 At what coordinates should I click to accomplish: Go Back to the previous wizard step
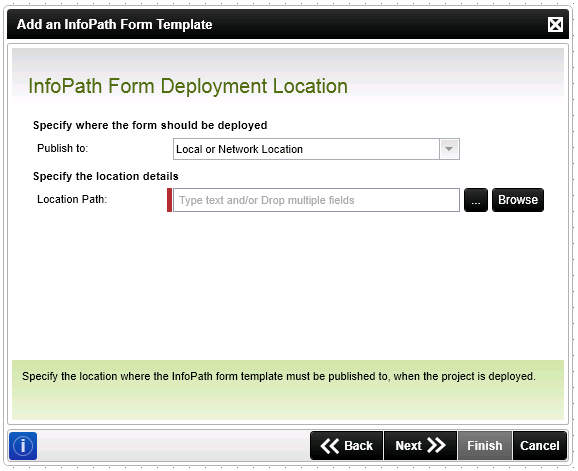pos(347,446)
